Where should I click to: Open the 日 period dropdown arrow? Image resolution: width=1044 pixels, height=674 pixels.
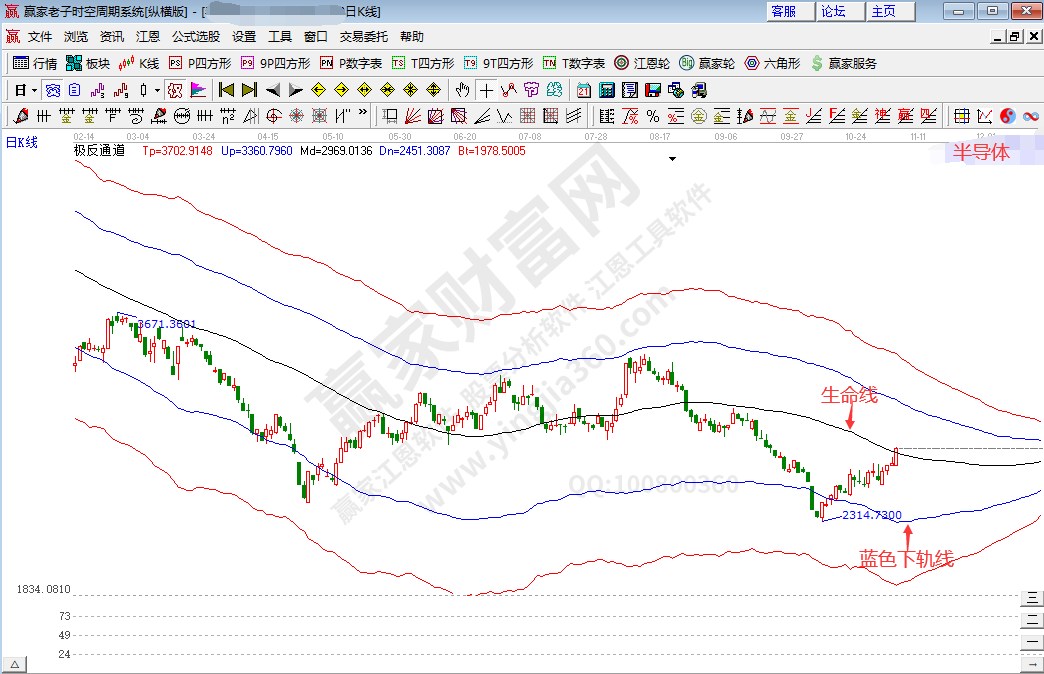[33, 89]
